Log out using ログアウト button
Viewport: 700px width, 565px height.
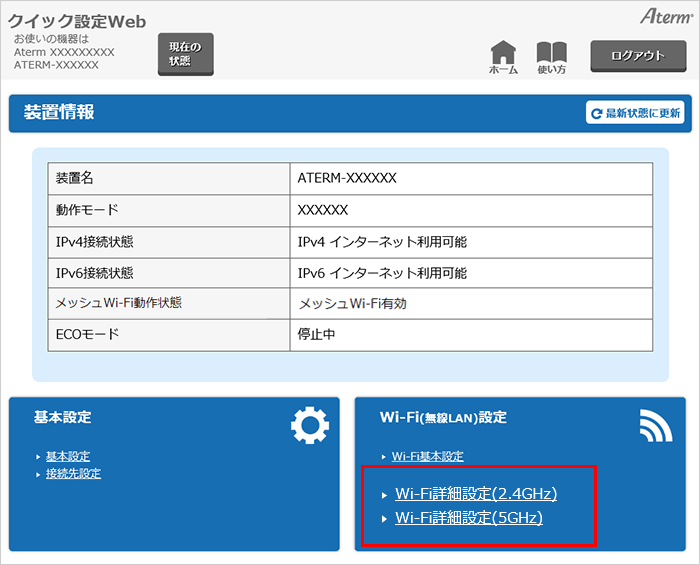pos(638,56)
